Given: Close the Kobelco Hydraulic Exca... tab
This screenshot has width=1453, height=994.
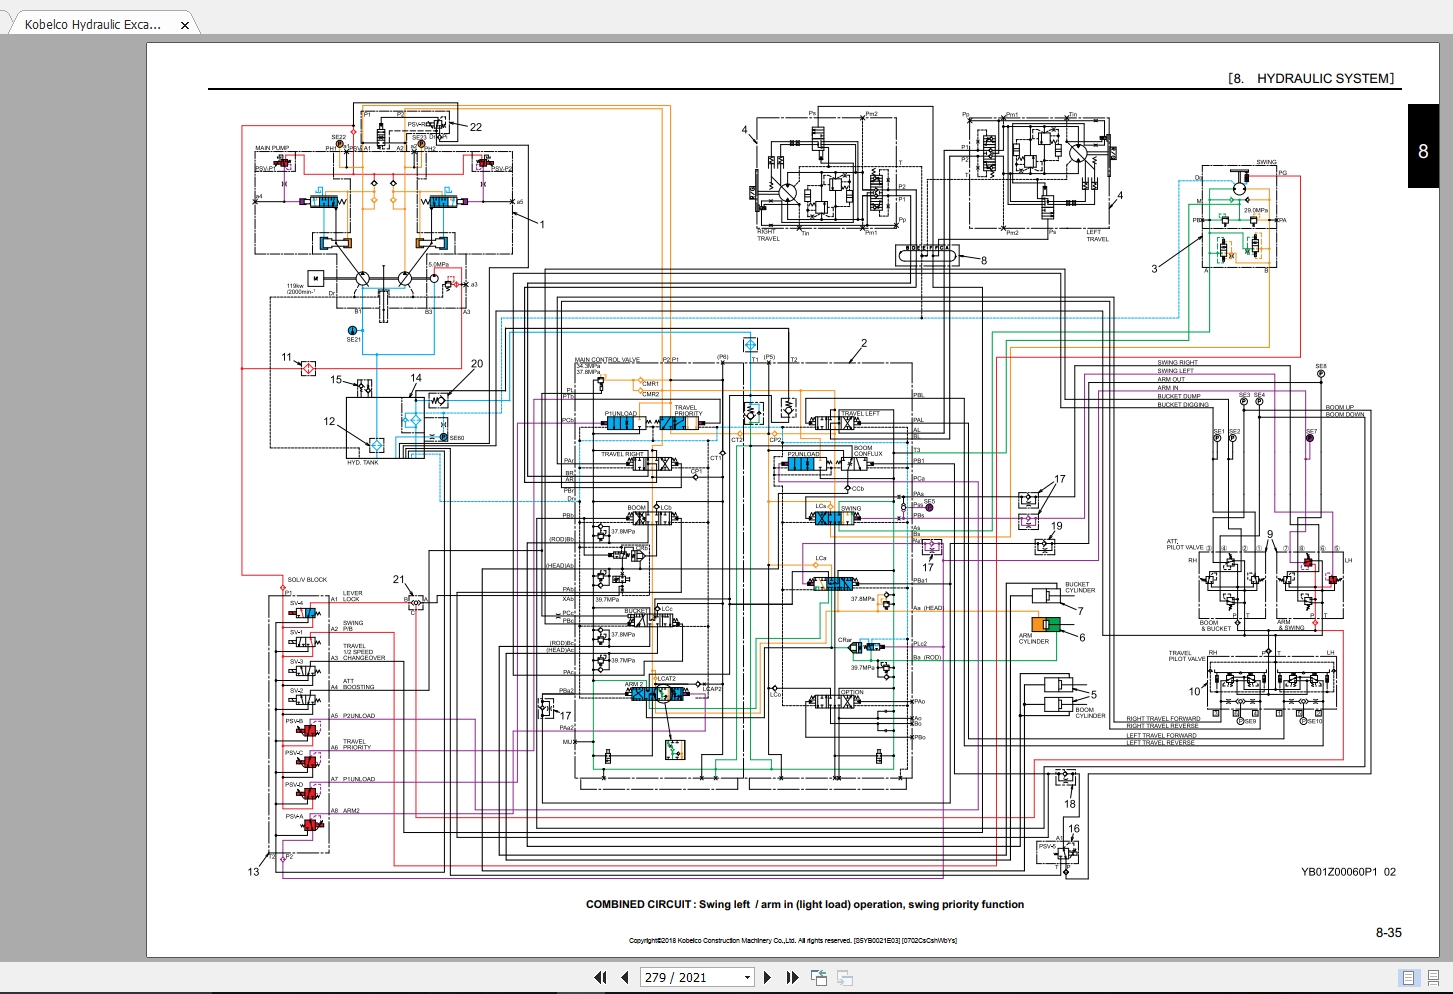Looking at the screenshot, I should pos(185,25).
